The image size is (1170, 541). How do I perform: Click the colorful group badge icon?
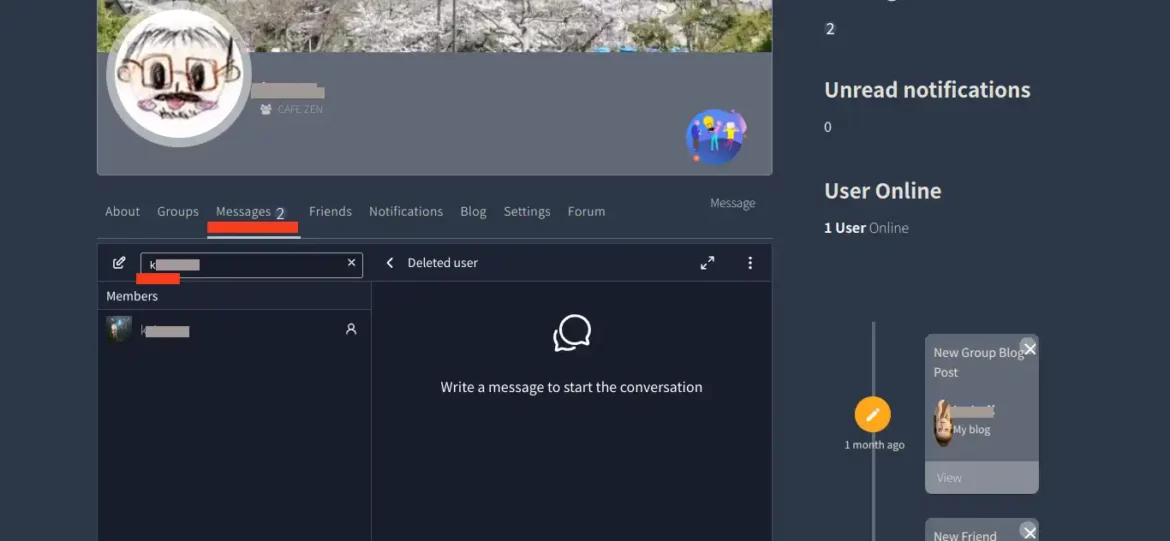coord(716,137)
